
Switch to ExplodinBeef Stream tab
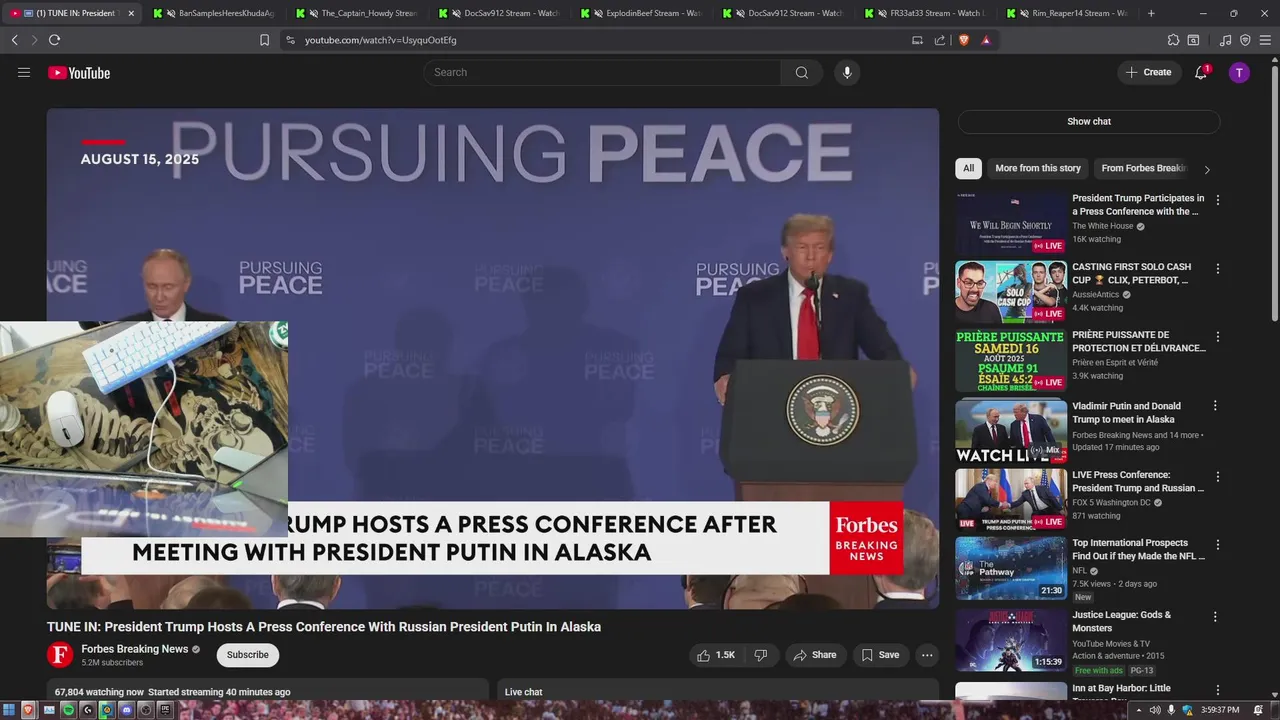pyautogui.click(x=643, y=13)
